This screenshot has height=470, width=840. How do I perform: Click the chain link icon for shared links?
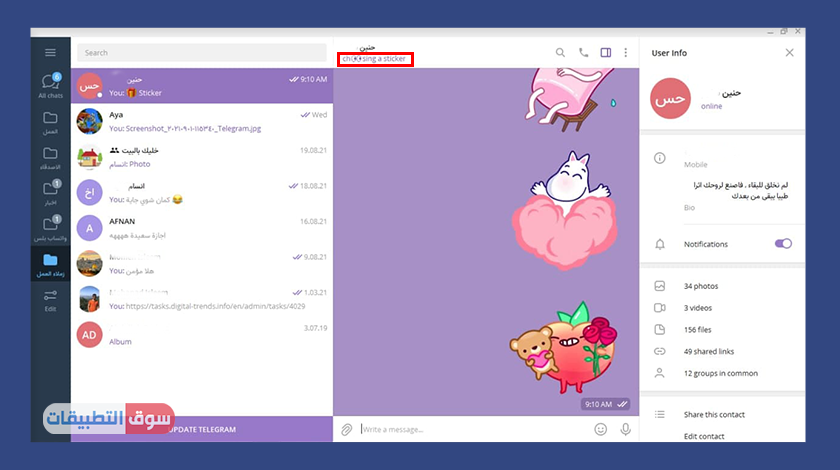659,352
